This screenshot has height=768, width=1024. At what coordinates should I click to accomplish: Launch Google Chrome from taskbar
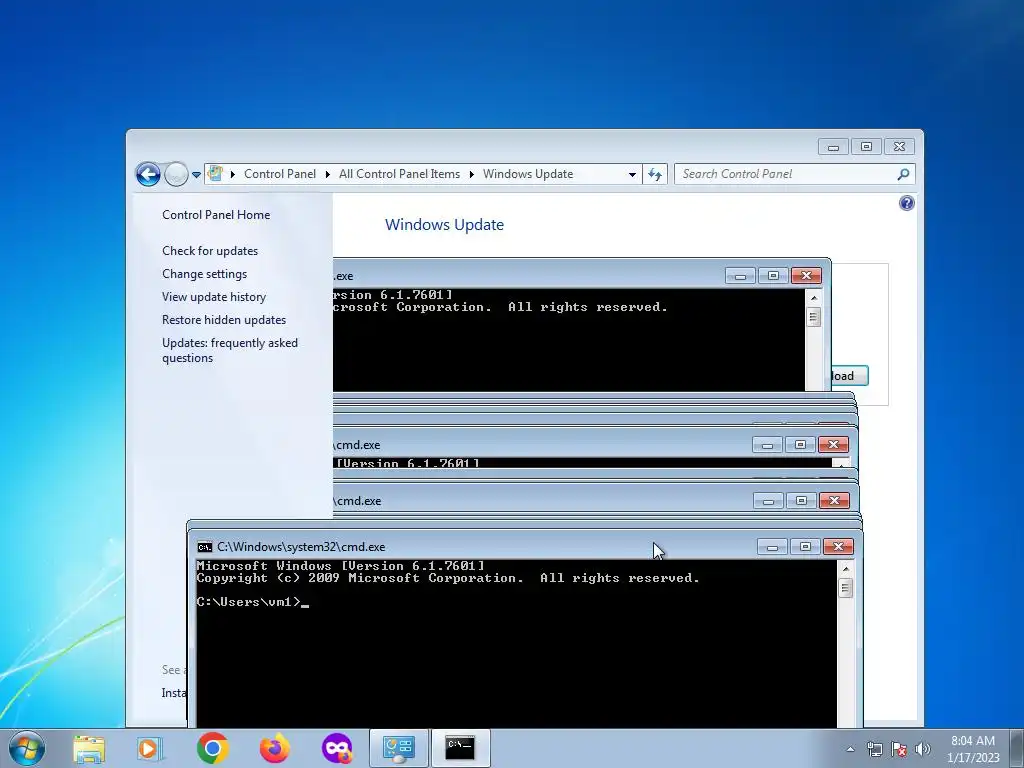click(x=212, y=748)
